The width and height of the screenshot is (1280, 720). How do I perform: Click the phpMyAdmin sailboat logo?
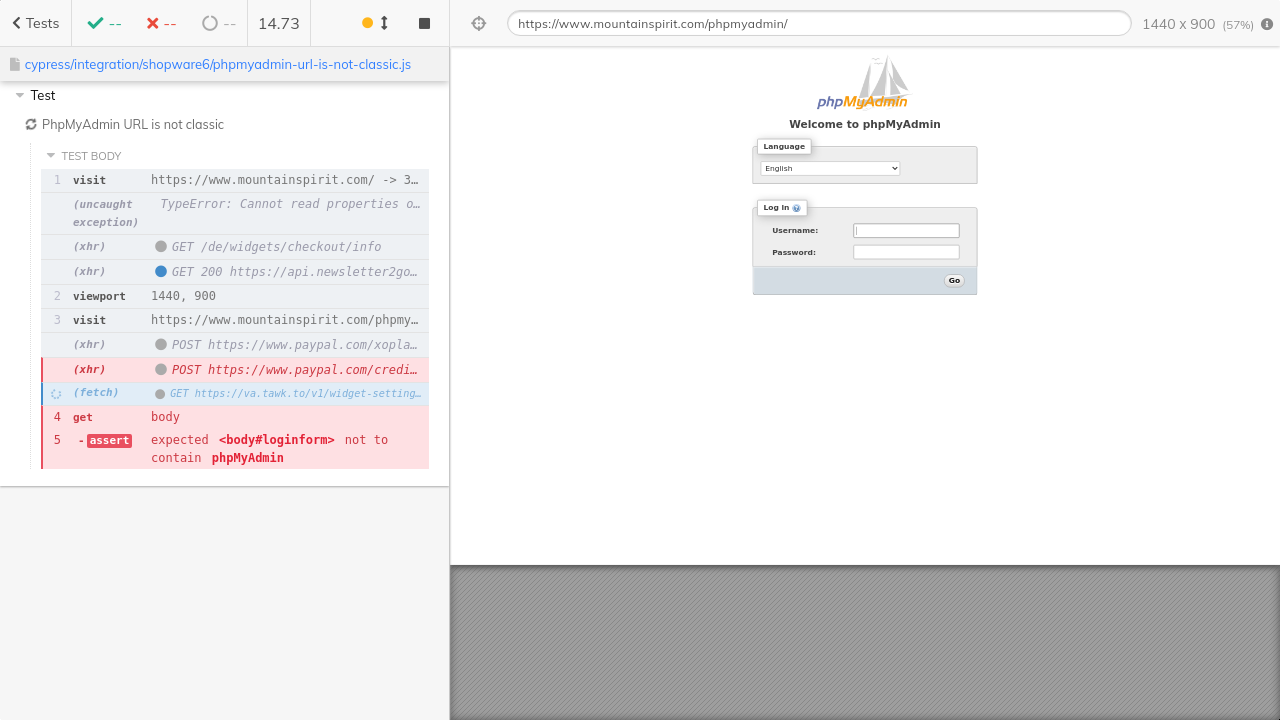pyautogui.click(x=864, y=83)
